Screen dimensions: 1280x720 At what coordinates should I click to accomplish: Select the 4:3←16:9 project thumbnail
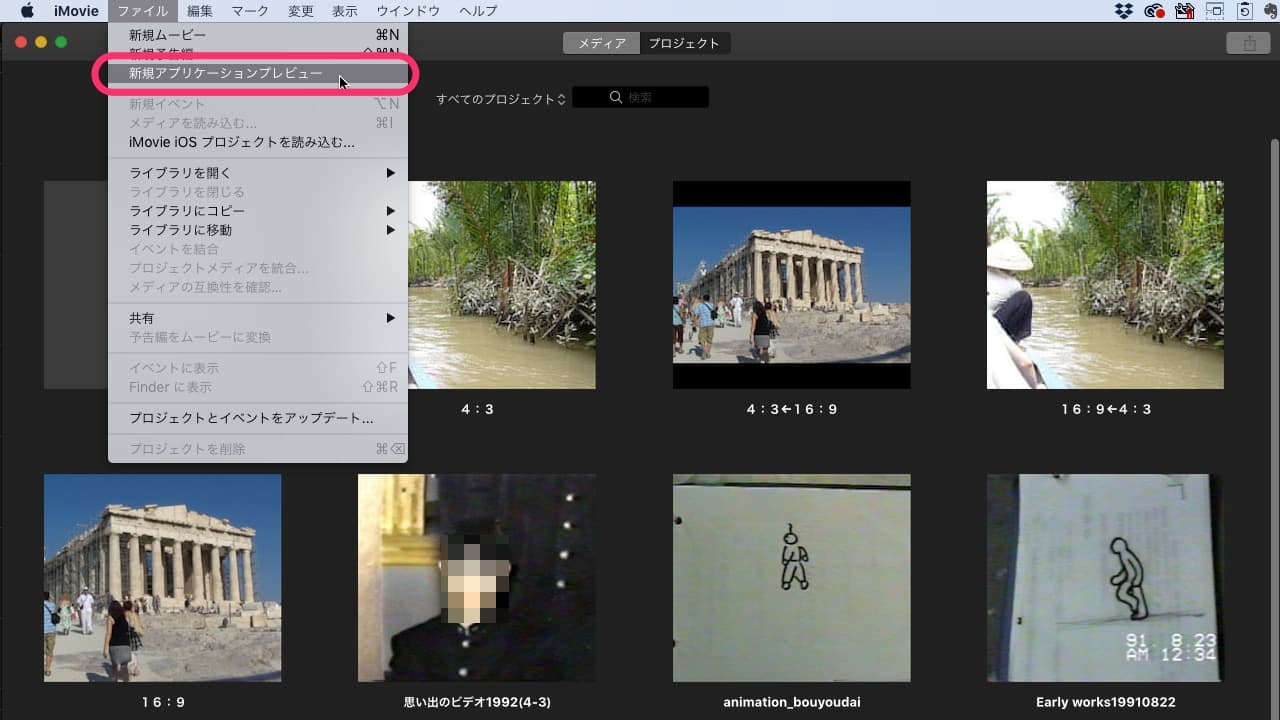coord(791,285)
